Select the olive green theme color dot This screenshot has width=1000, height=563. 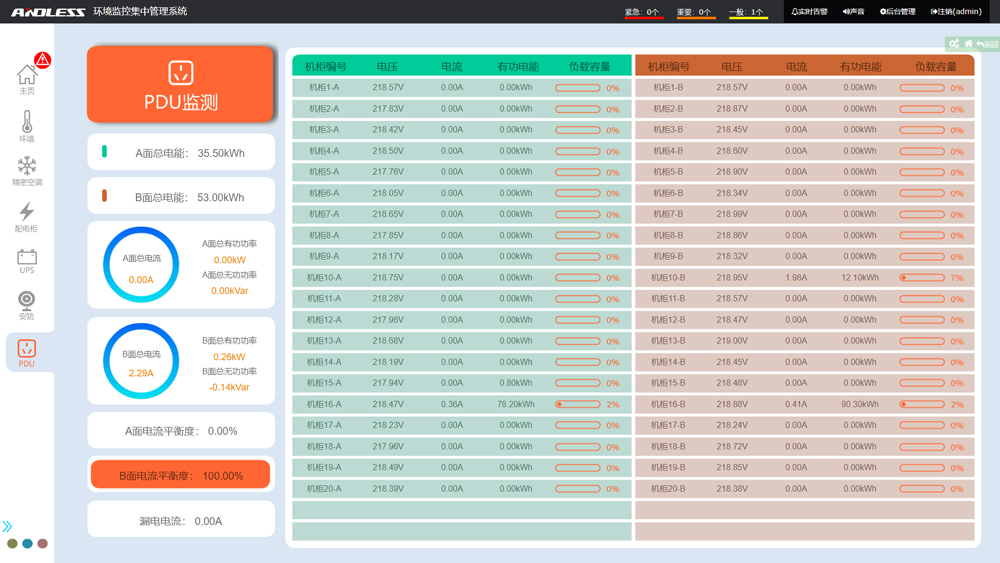coord(12,544)
